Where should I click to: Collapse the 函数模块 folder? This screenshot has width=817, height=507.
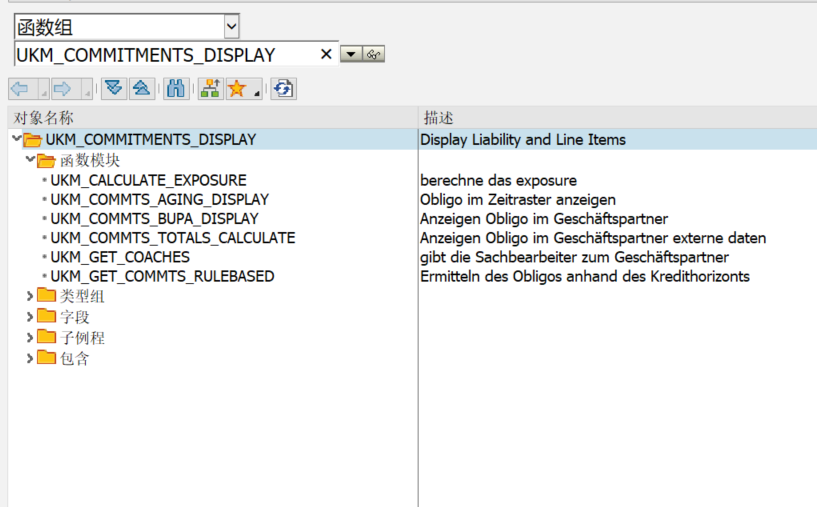point(30,159)
